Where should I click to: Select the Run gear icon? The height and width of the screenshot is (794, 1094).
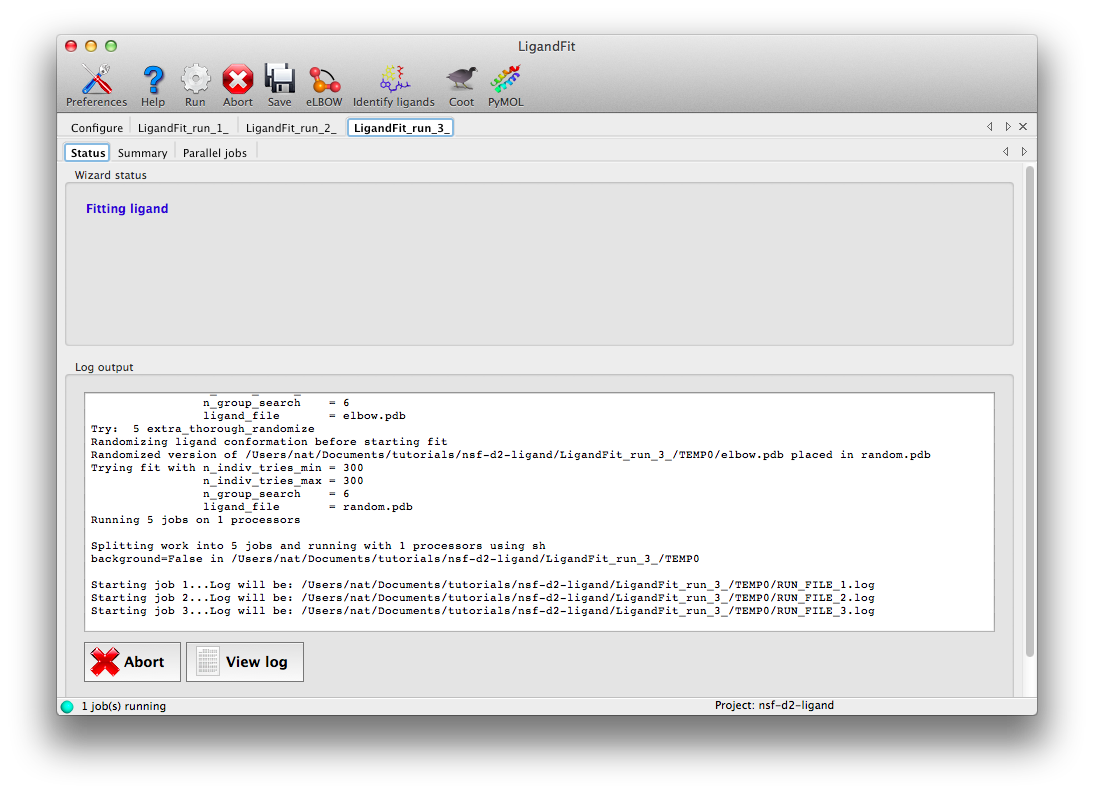(195, 78)
